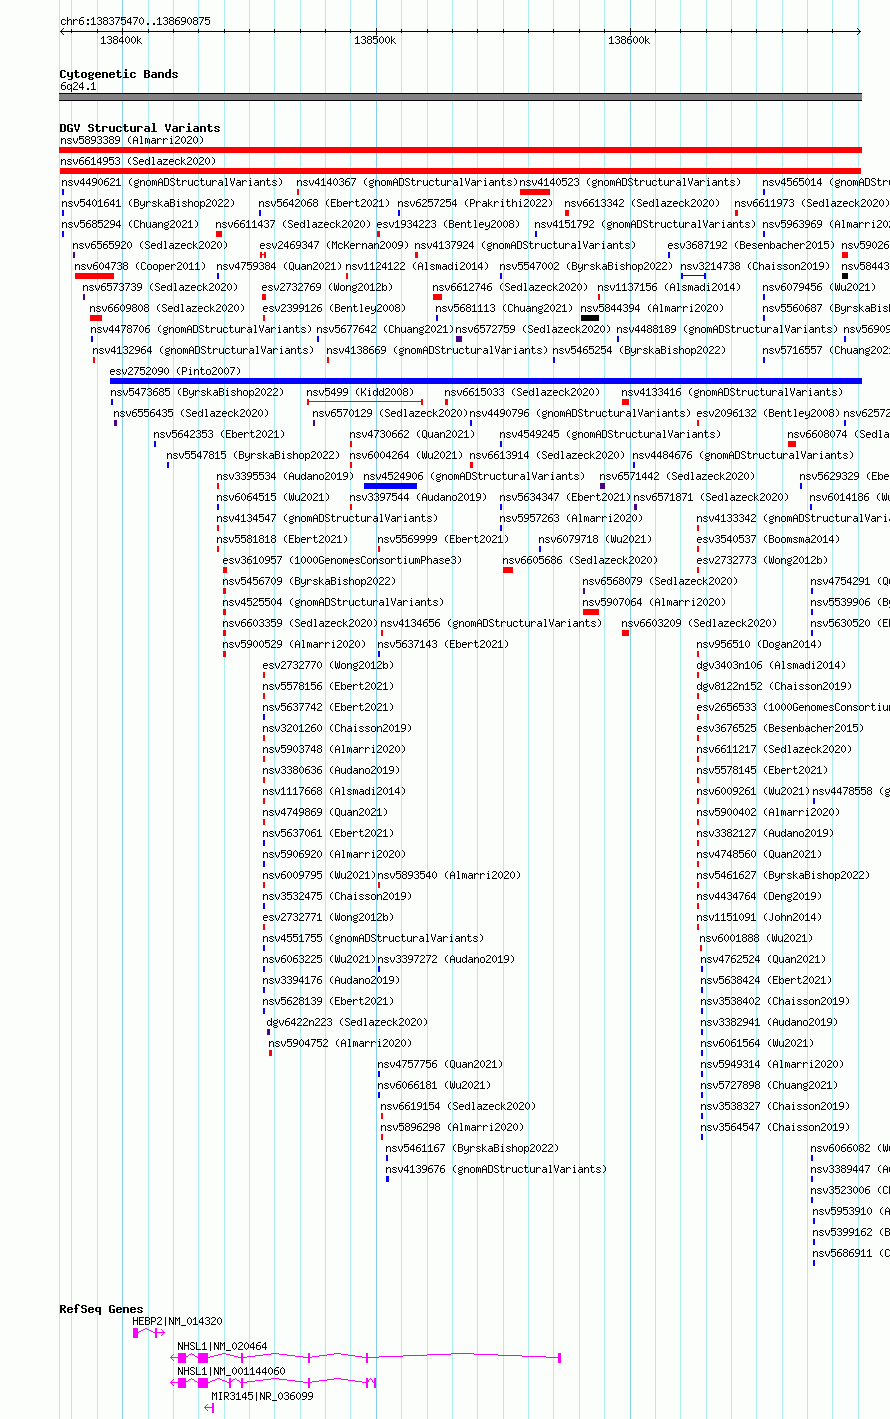
Task: Click the blue esv3214738 (Chaisson2019) glyph
Action: click(x=694, y=276)
